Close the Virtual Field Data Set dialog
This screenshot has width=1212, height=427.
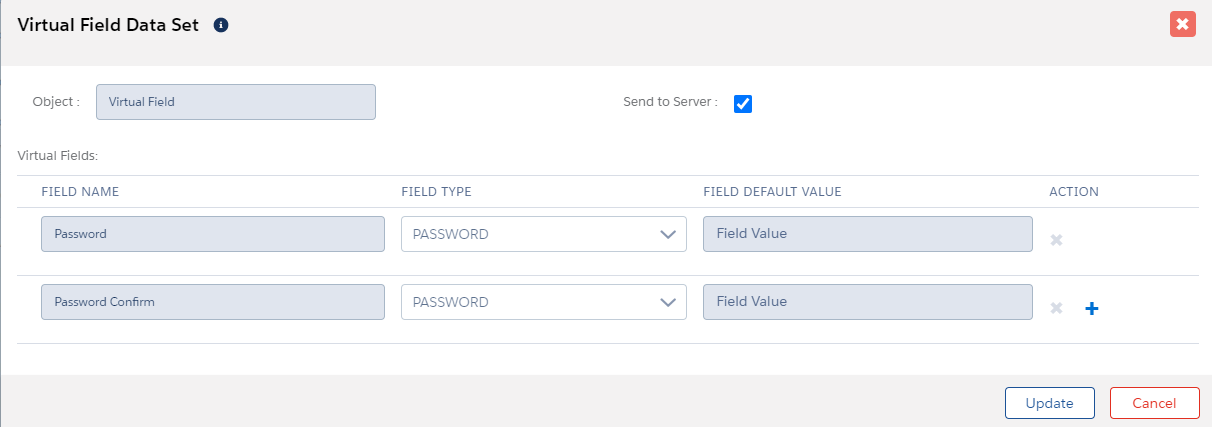pos(1182,25)
